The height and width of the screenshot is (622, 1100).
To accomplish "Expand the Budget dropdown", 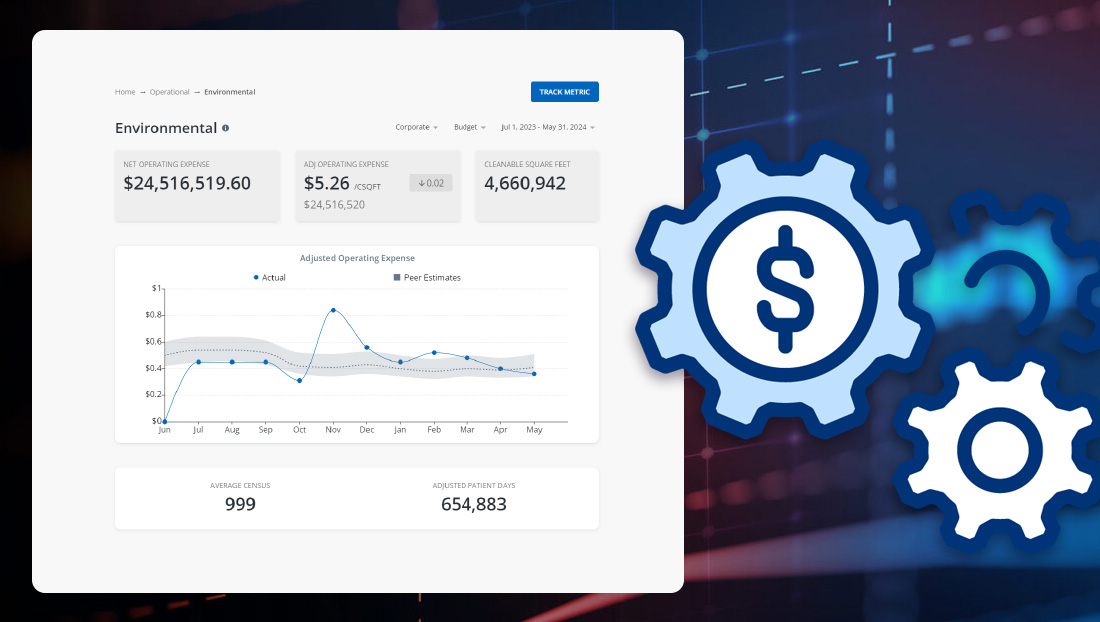I will click(x=469, y=128).
